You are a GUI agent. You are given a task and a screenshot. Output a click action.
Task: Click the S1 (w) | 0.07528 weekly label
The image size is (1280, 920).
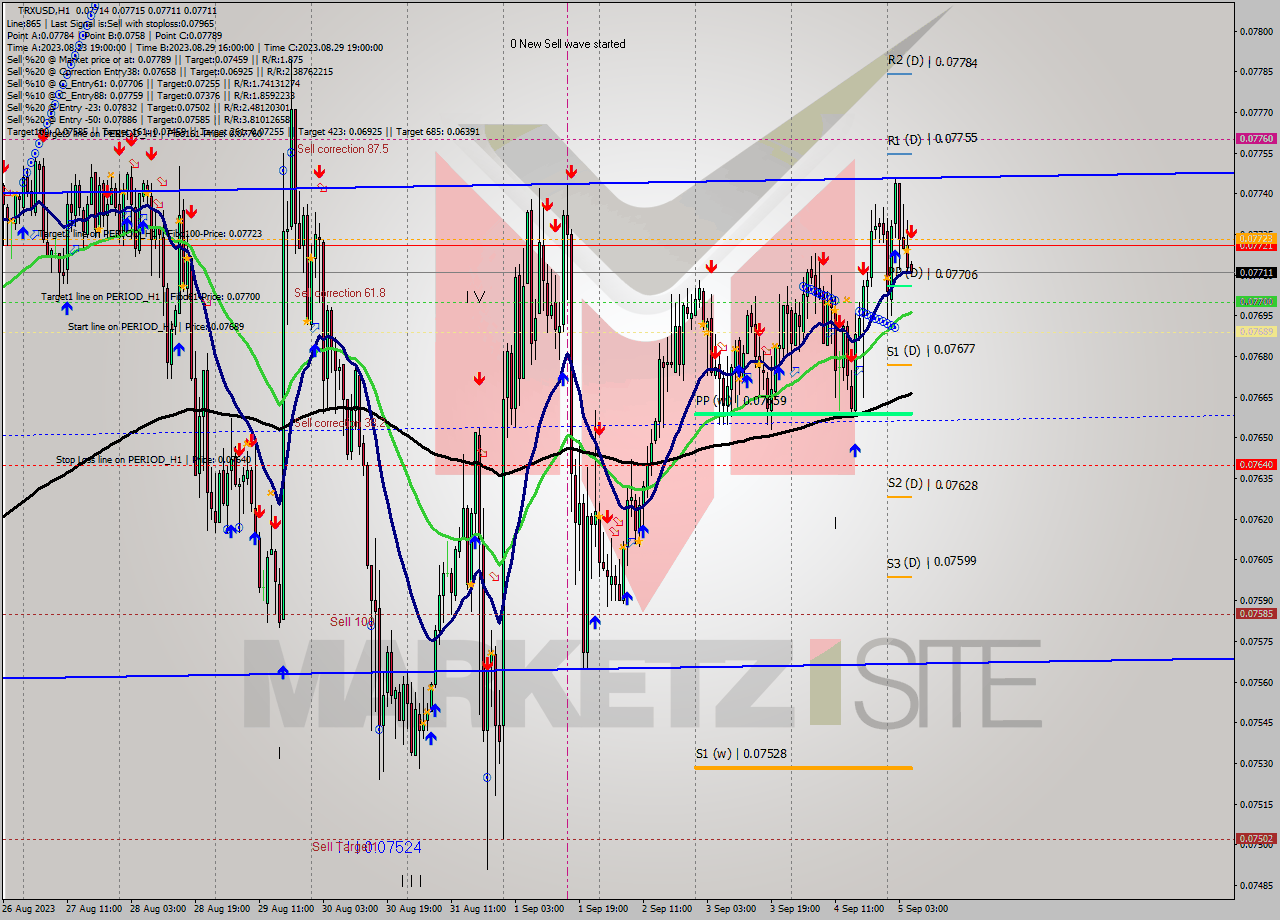tap(741, 754)
